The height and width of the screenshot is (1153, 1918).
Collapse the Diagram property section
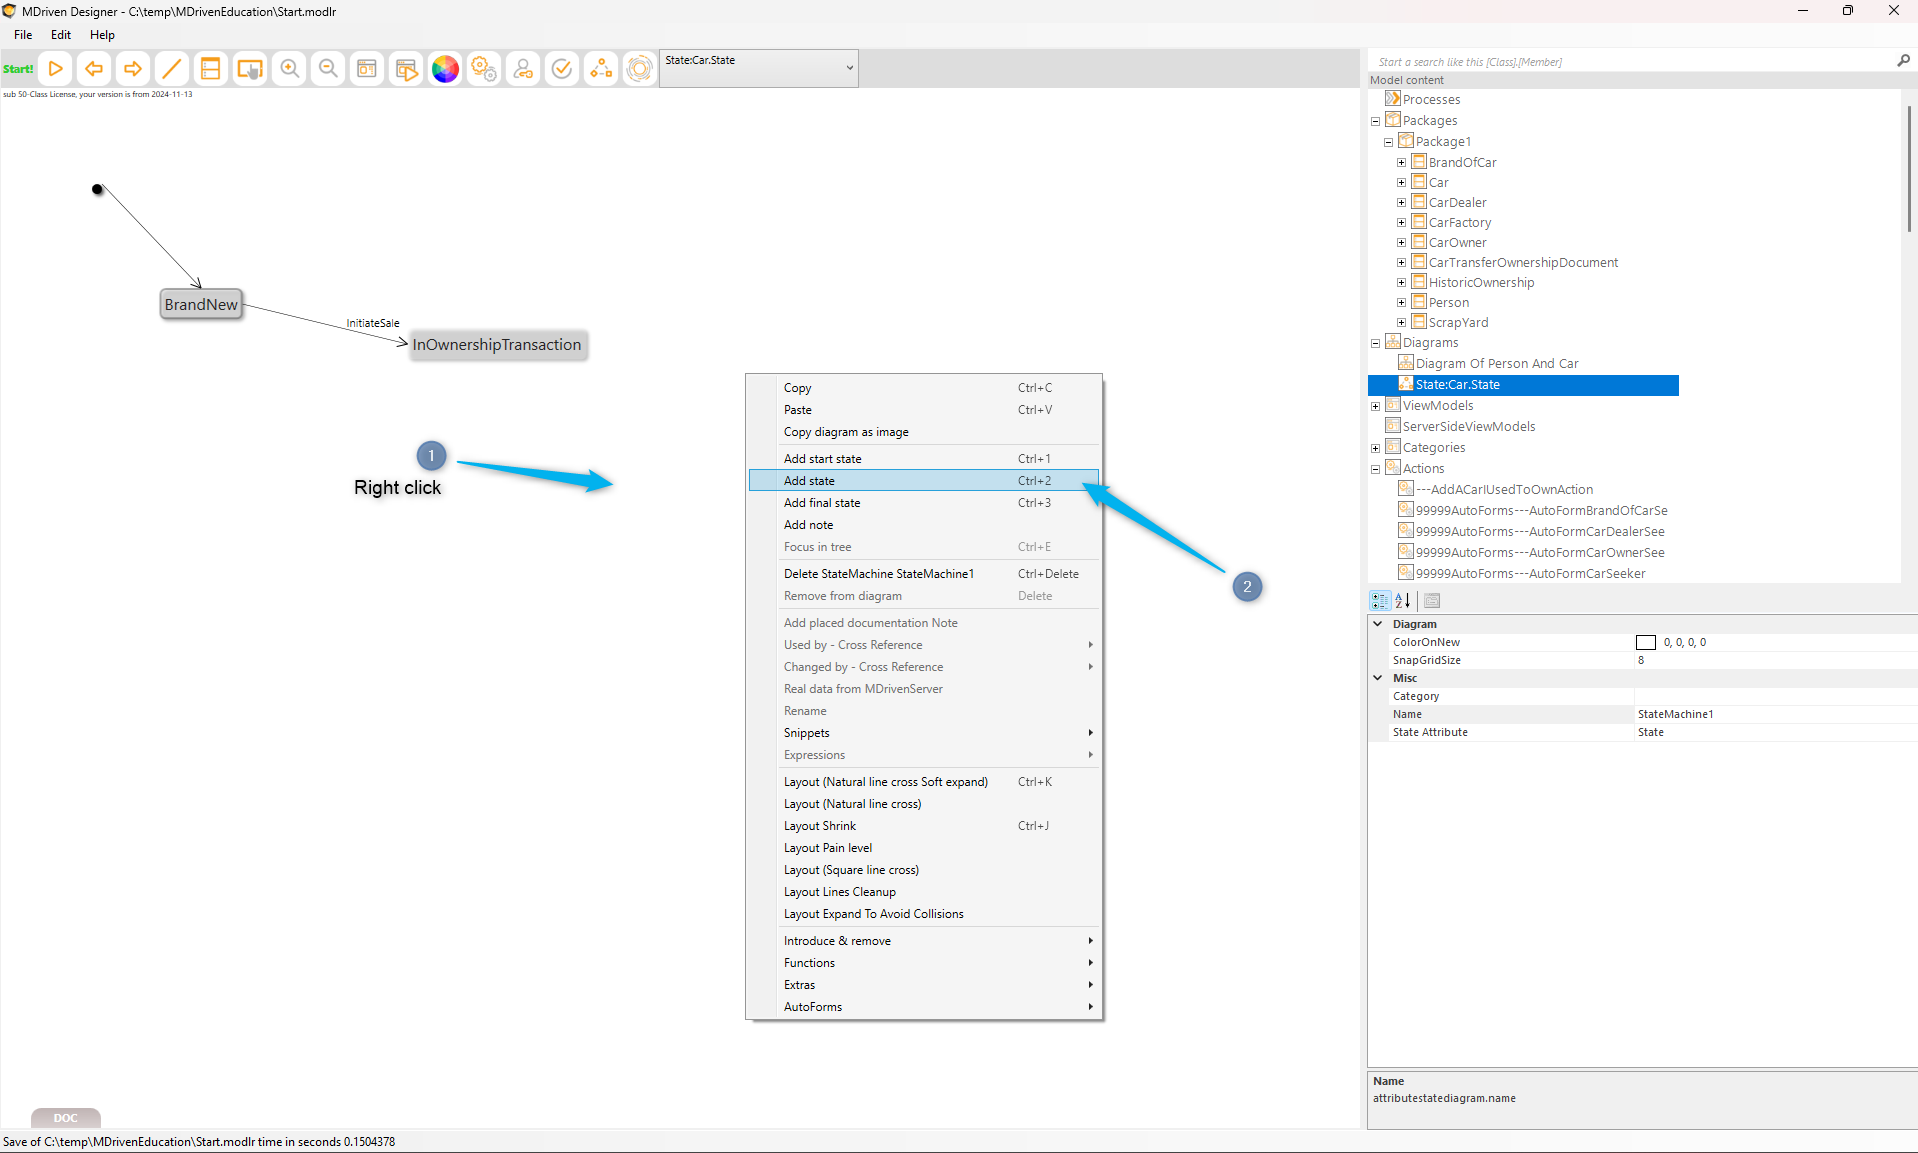click(1378, 624)
